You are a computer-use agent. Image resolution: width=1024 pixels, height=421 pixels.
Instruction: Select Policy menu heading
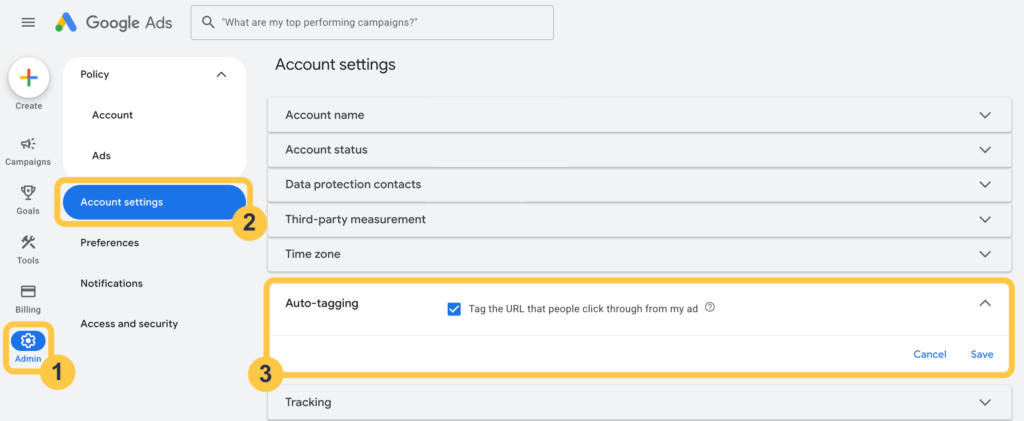tap(95, 74)
